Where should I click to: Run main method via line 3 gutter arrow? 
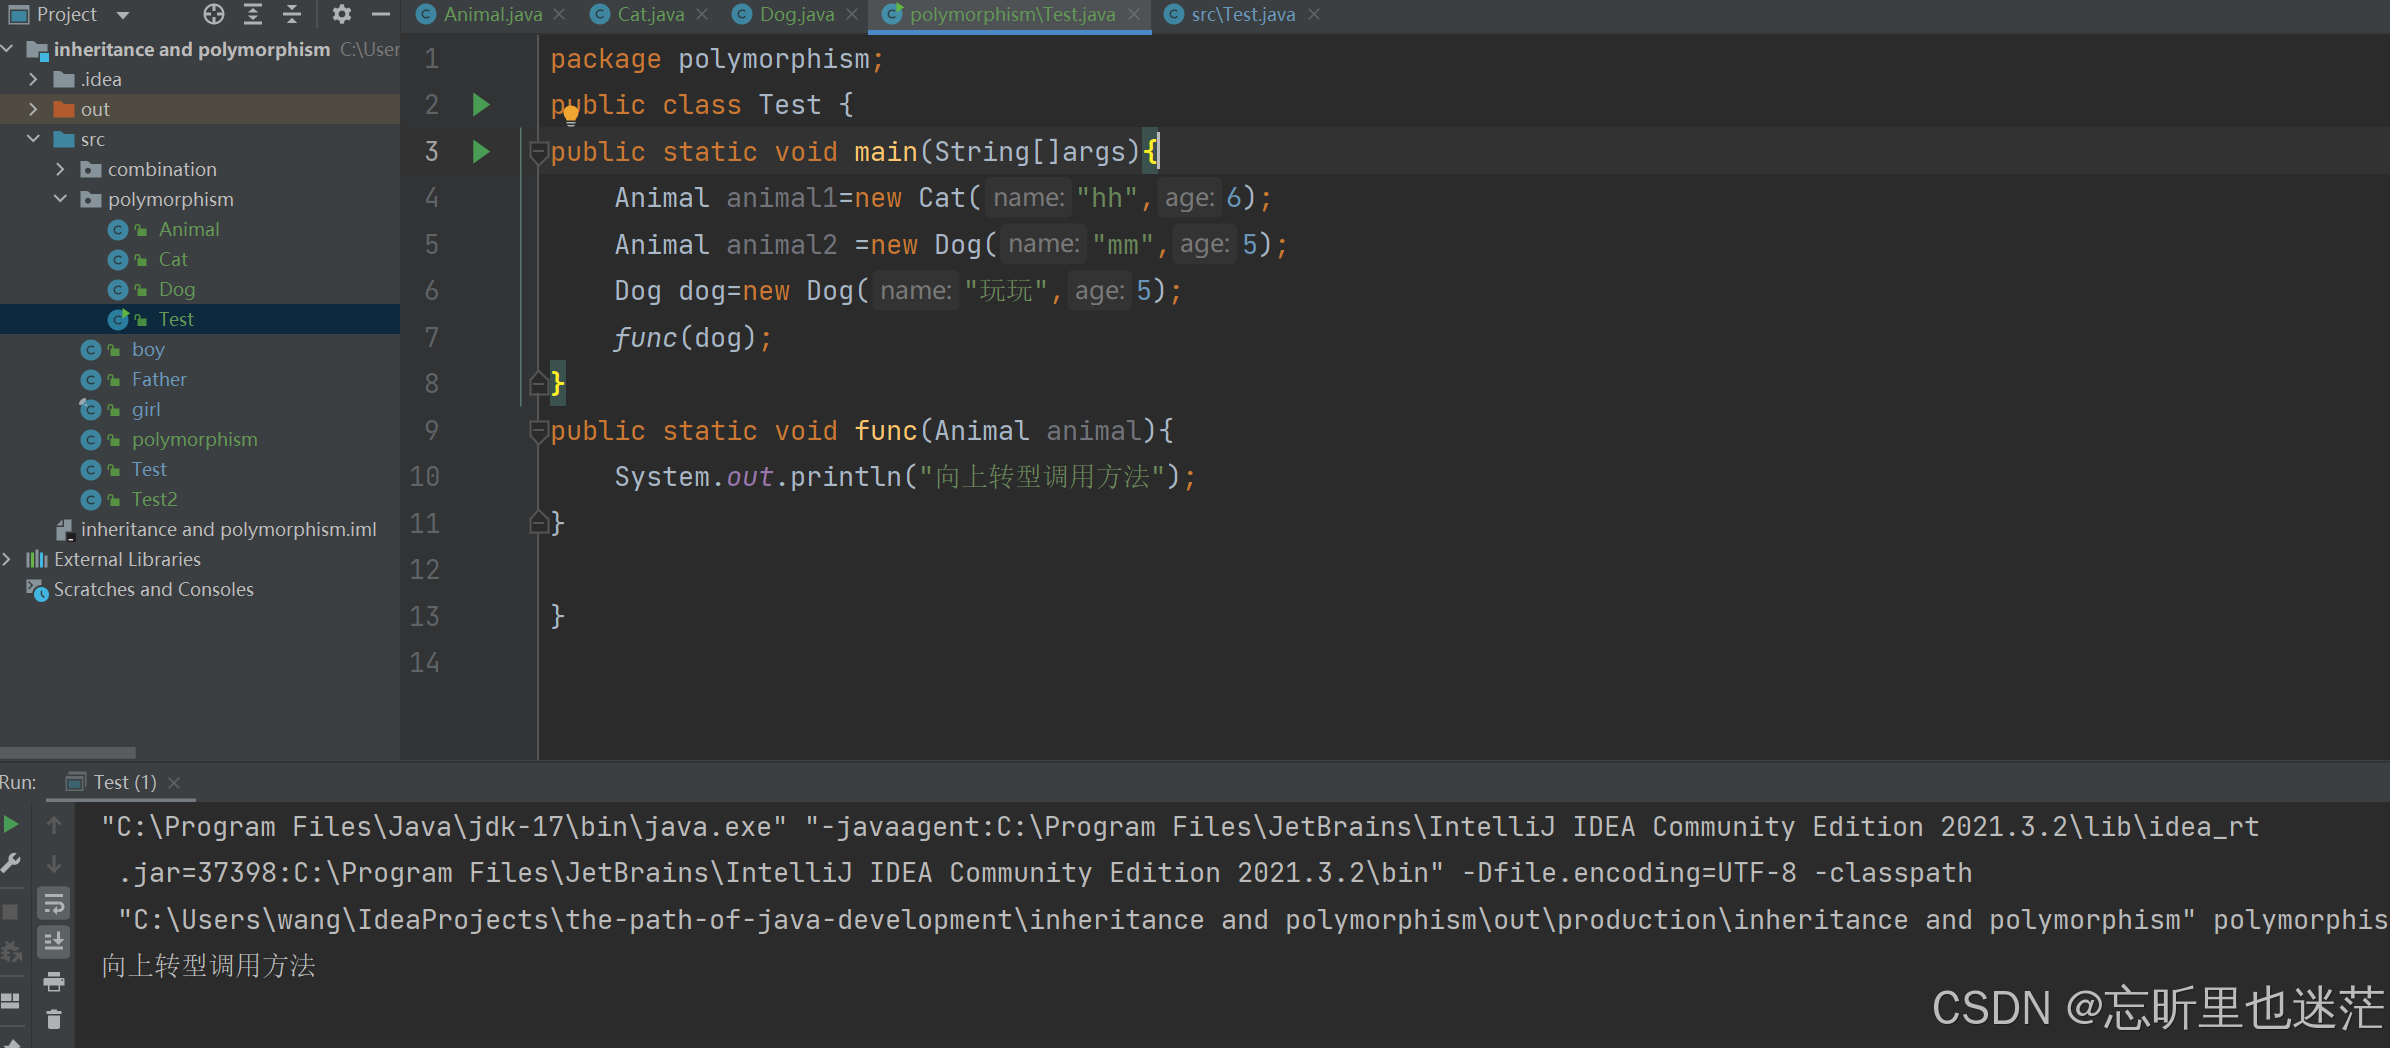pos(482,151)
